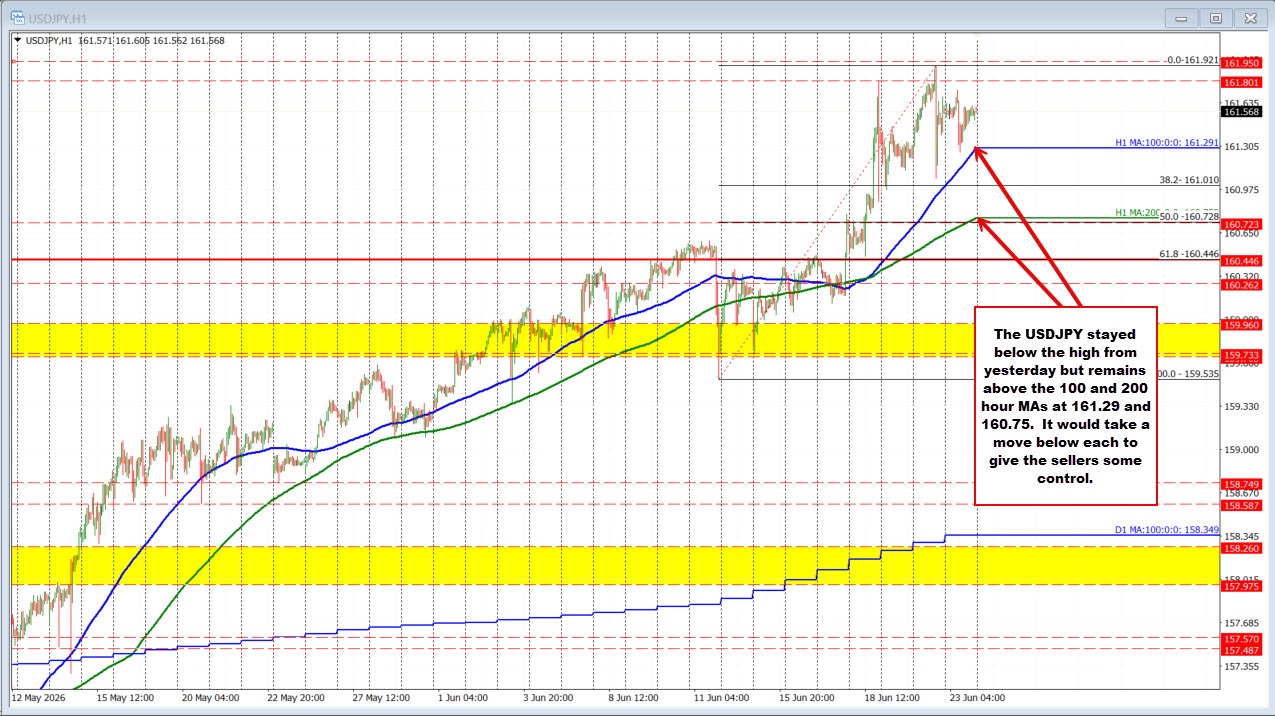This screenshot has height=716, width=1275.
Task: Click the red price tag 158.749
Action: pos(1243,483)
